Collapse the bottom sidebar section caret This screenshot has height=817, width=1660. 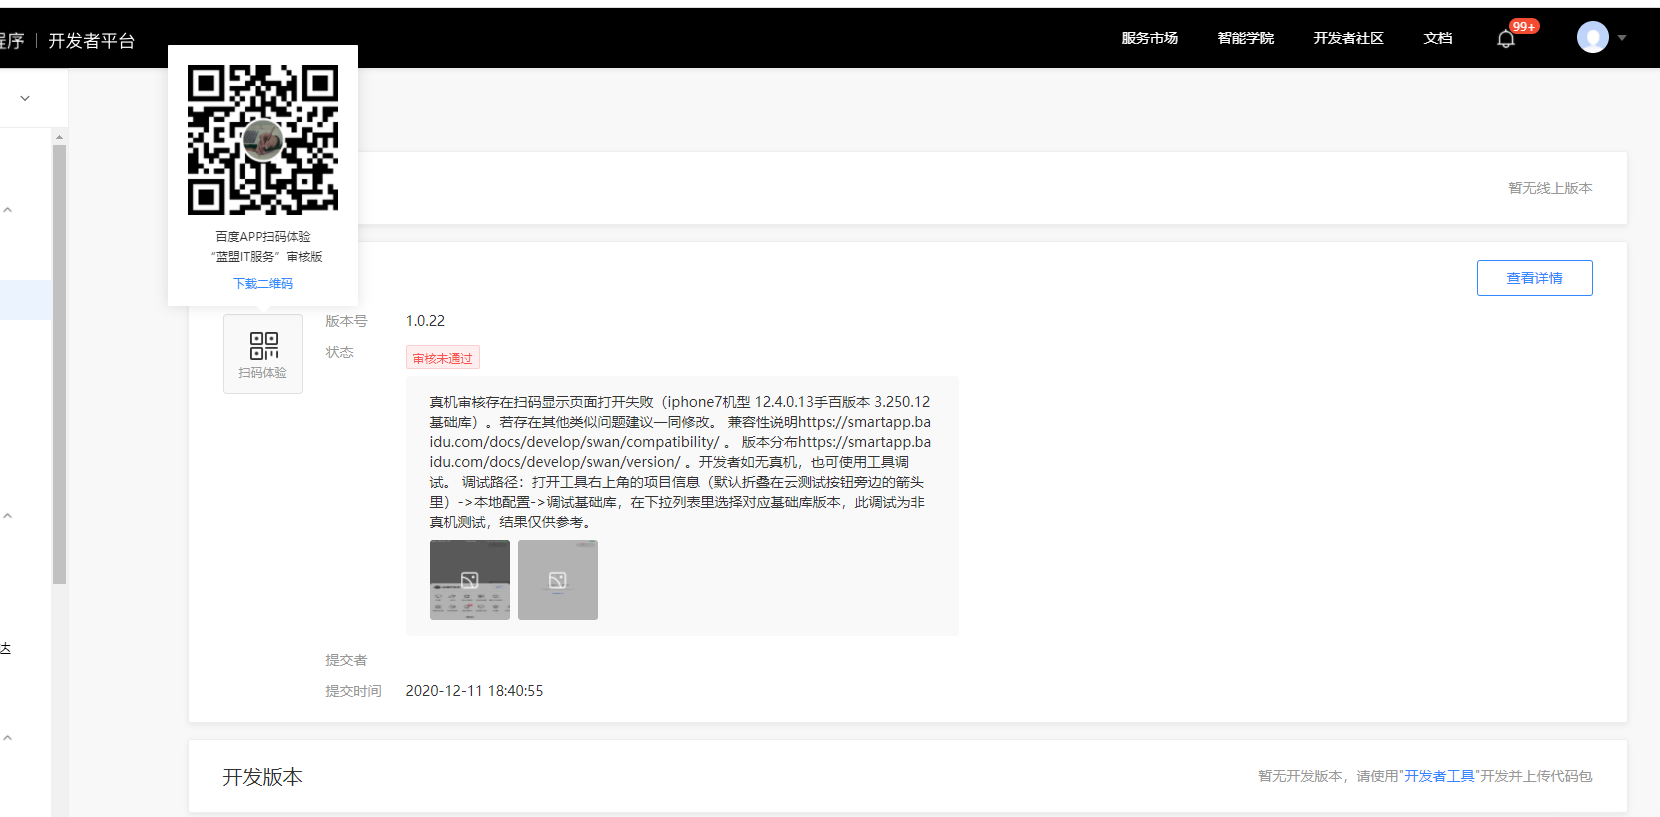pyautogui.click(x=8, y=738)
